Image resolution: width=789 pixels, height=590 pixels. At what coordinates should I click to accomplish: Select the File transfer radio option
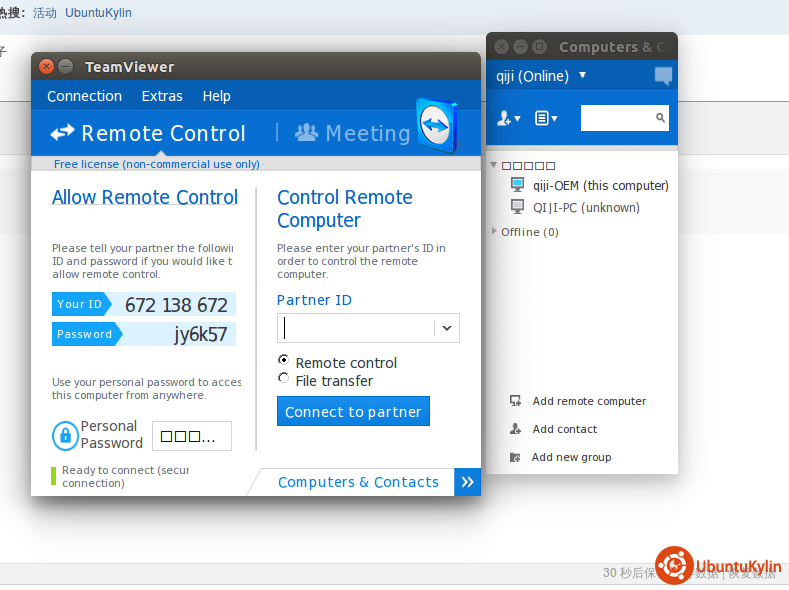tap(284, 379)
